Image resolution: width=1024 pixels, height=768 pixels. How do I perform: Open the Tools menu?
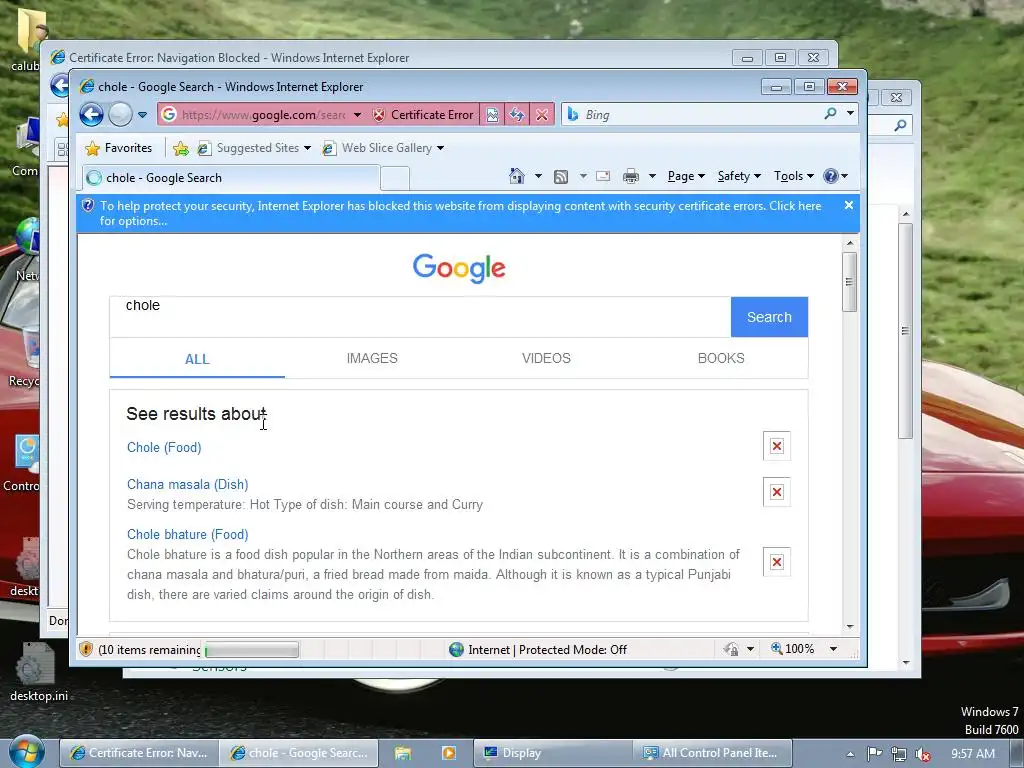[x=793, y=176]
